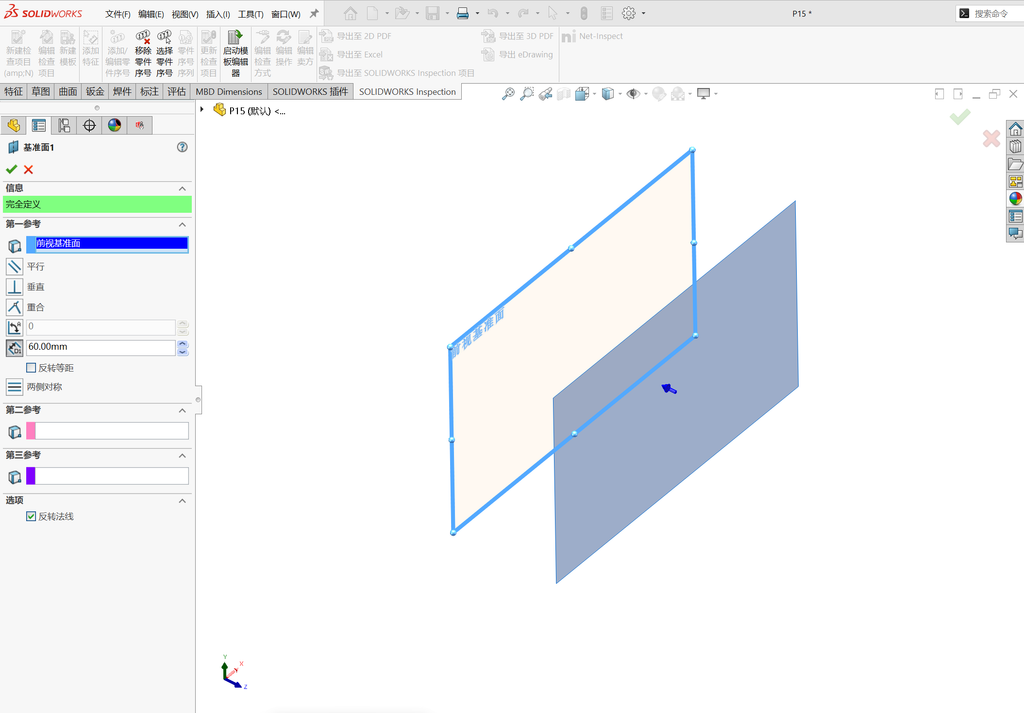Open the ConfigurationManager tab icon
The image size is (1024, 713).
click(x=64, y=125)
